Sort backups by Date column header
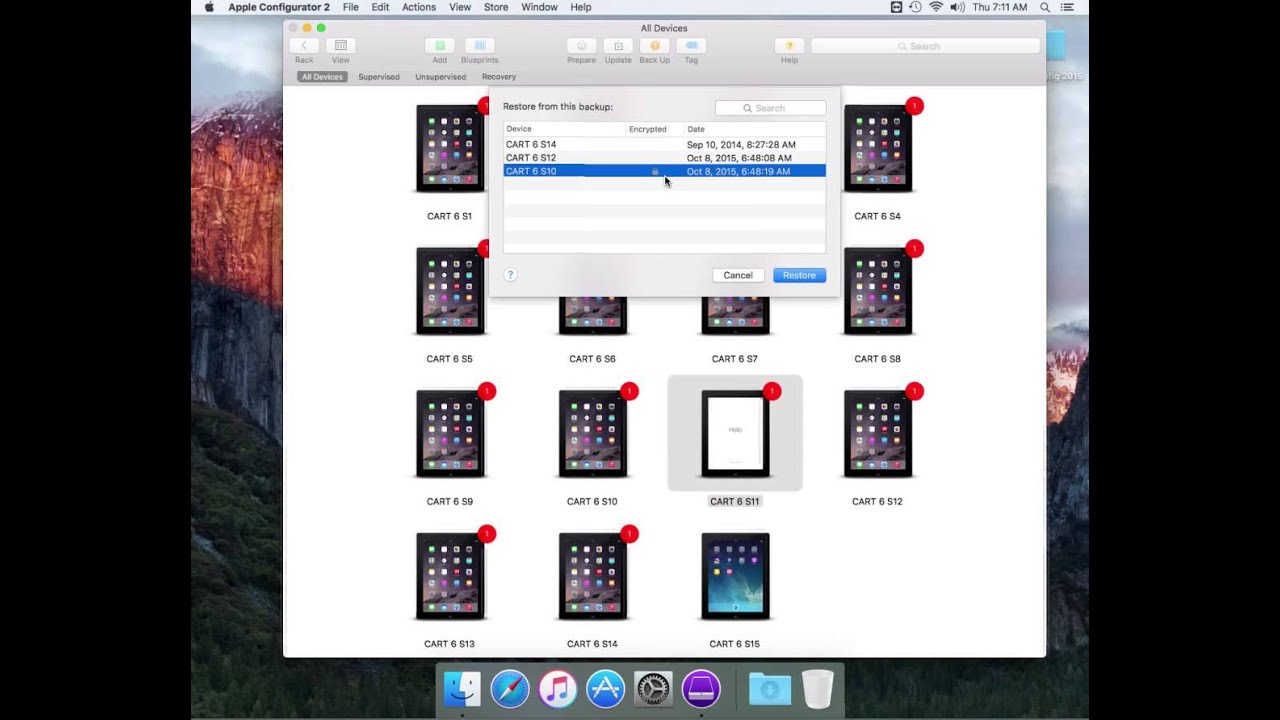The width and height of the screenshot is (1280, 720). click(x=755, y=129)
